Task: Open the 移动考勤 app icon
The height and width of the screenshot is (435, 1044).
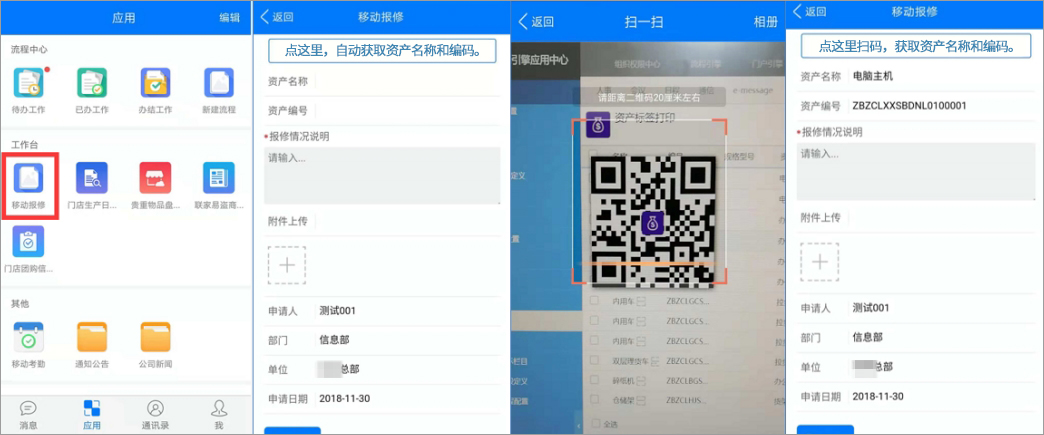Action: click(29, 337)
